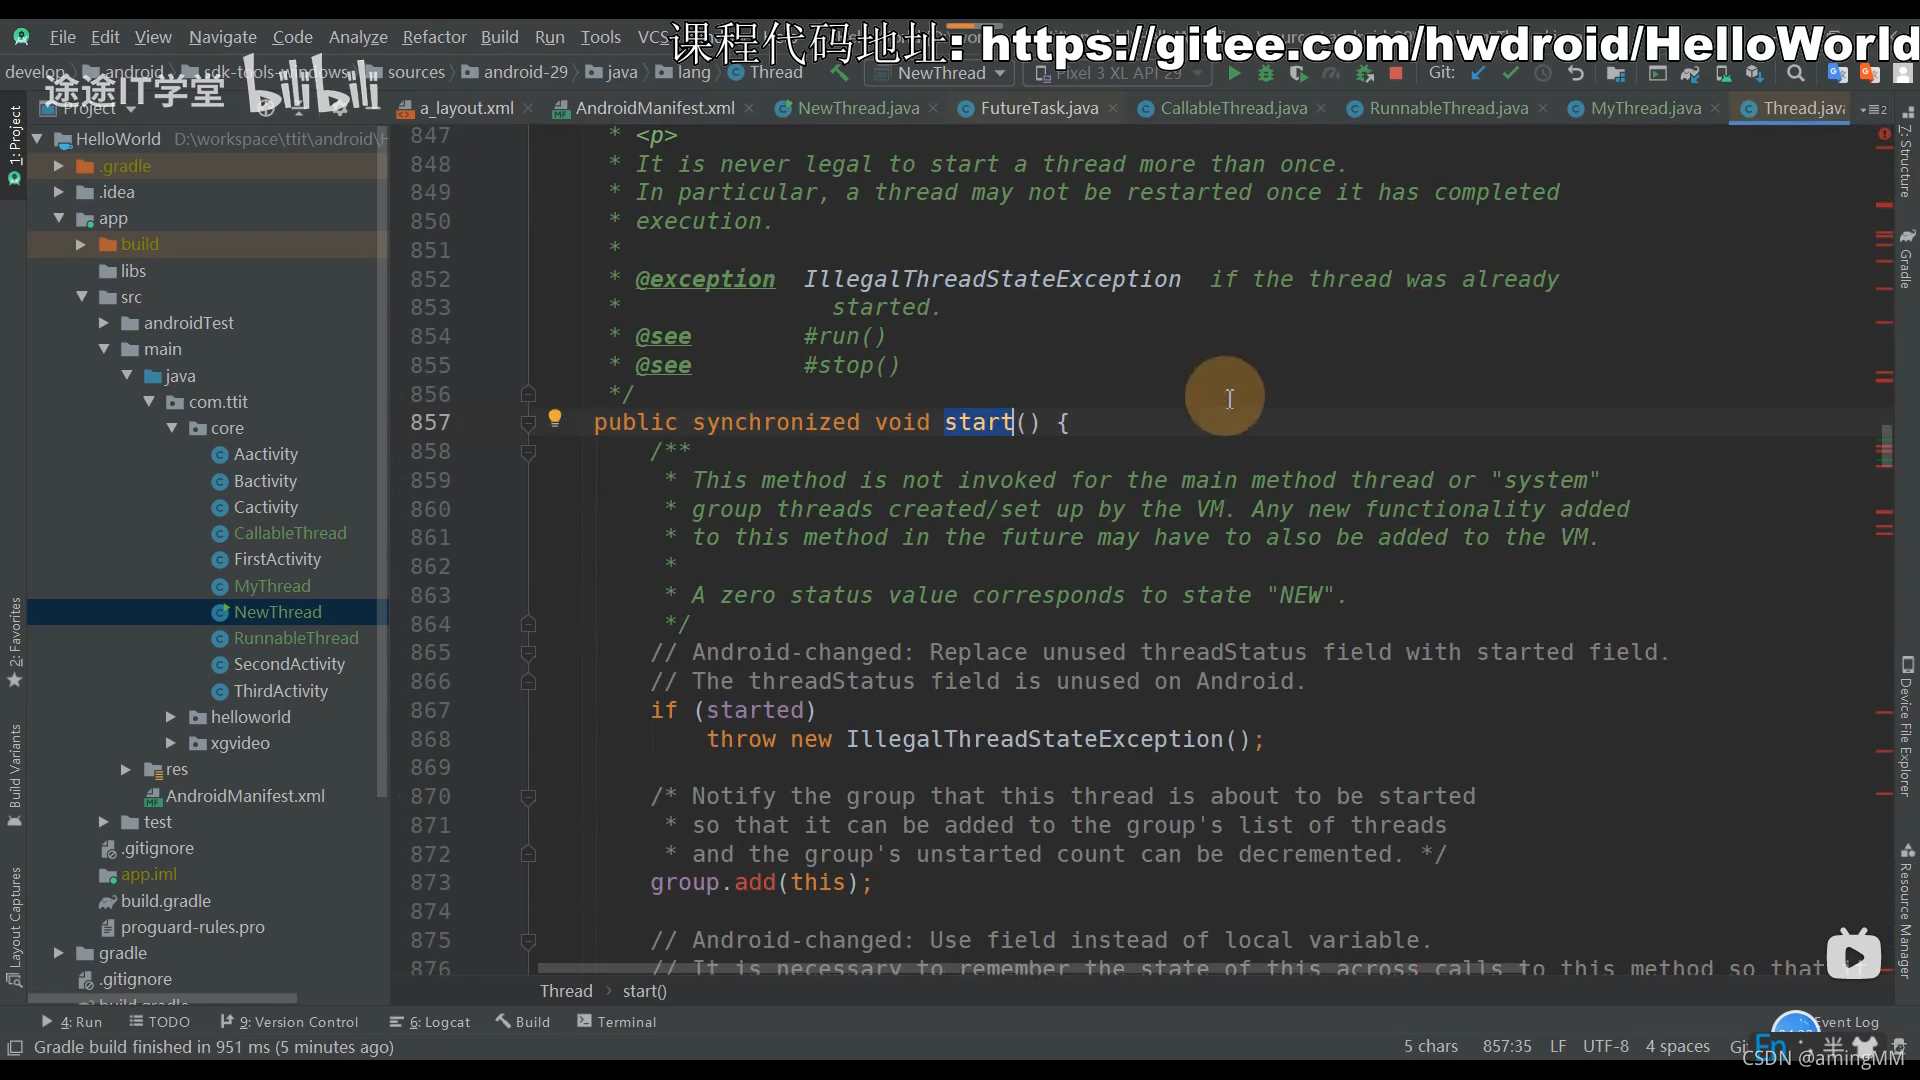The width and height of the screenshot is (1920, 1080).
Task: Click the Git commit green checkmark
Action: [1510, 73]
